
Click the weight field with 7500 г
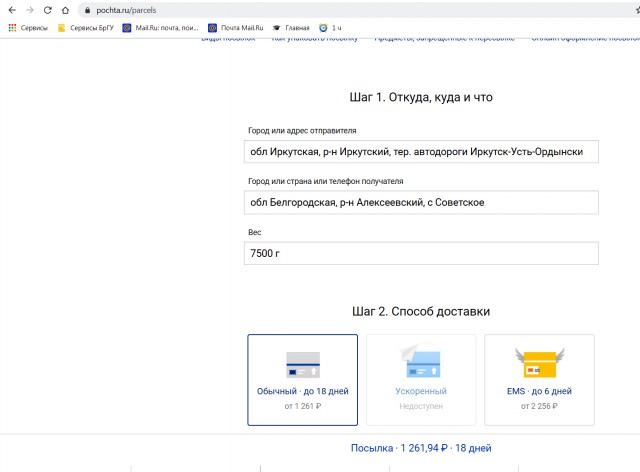pyautogui.click(x=421, y=253)
